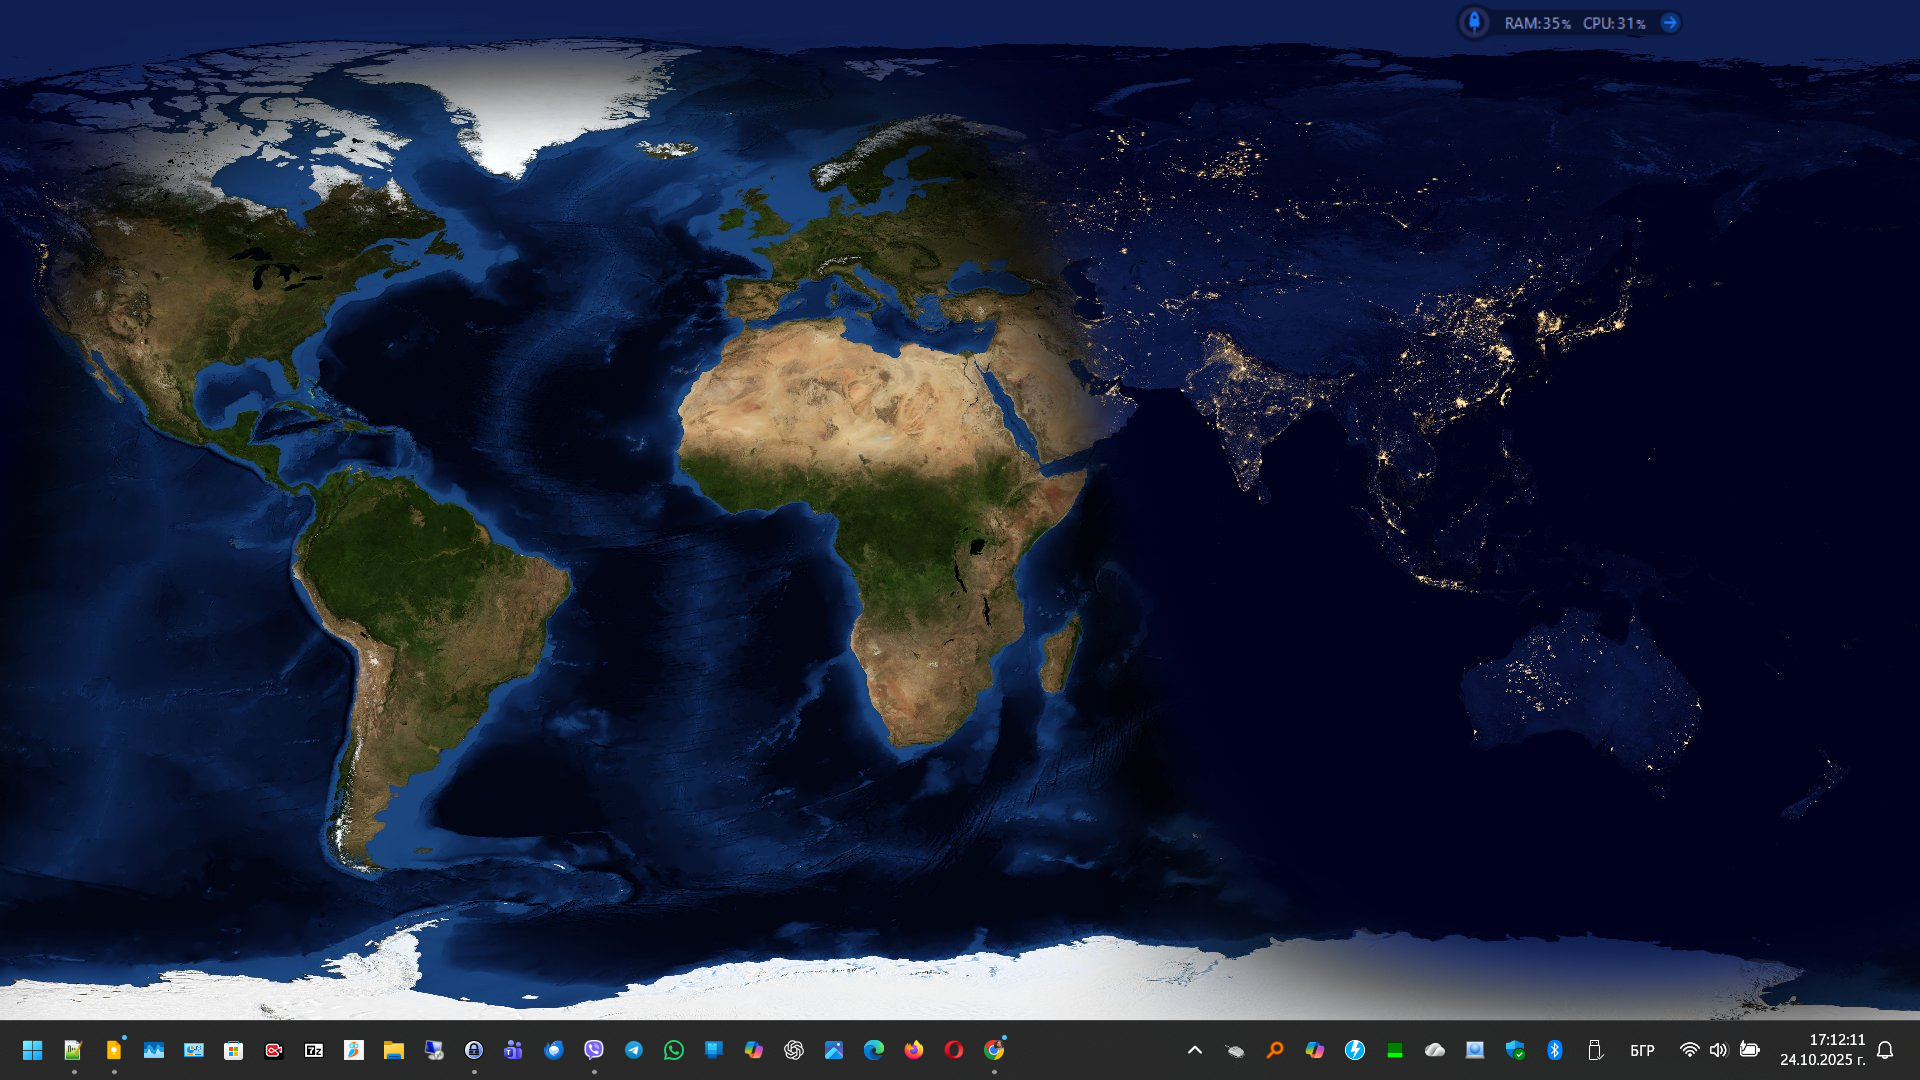The height and width of the screenshot is (1080, 1920).
Task: Open Wi-Fi network status icon
Action: [x=1689, y=1050]
